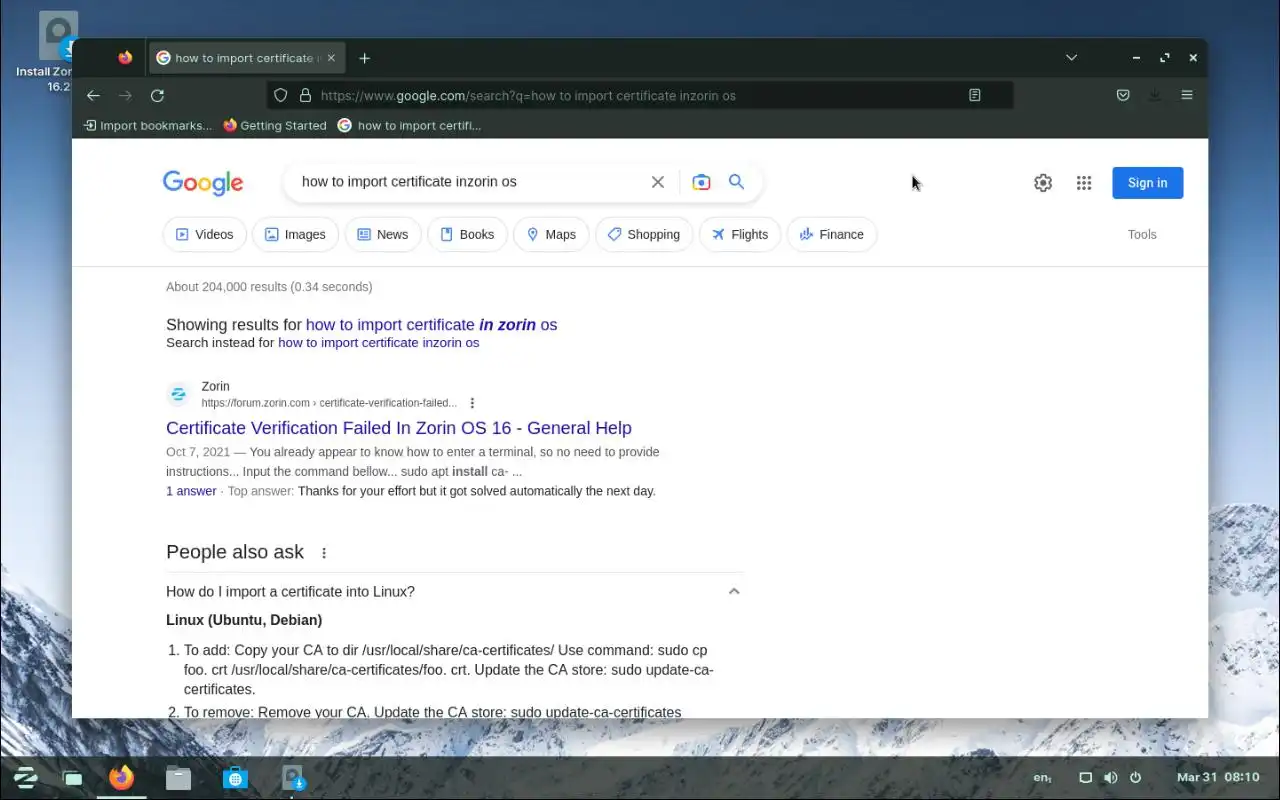Open the search Tools options

point(1142,234)
